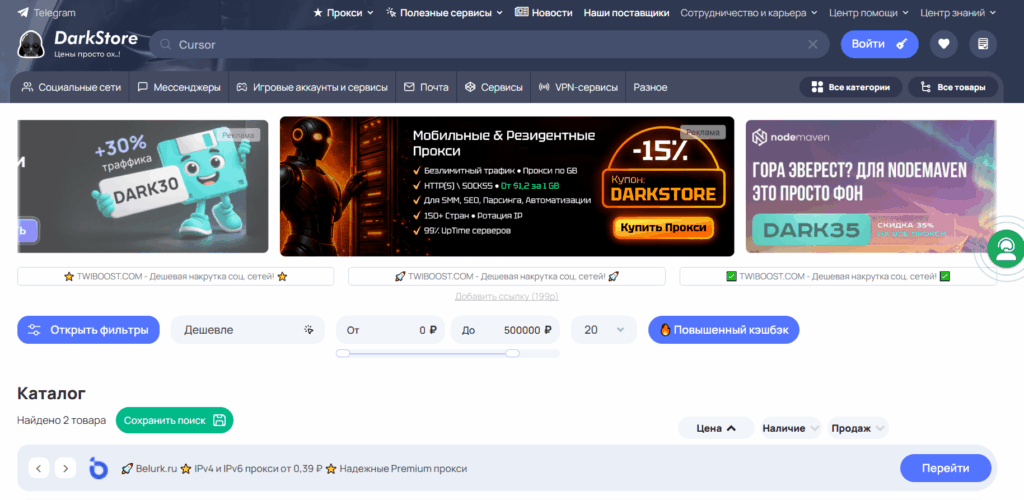Image resolution: width=1024 pixels, height=500 pixels.
Task: Open the green support chat icon
Action: [x=1006, y=250]
